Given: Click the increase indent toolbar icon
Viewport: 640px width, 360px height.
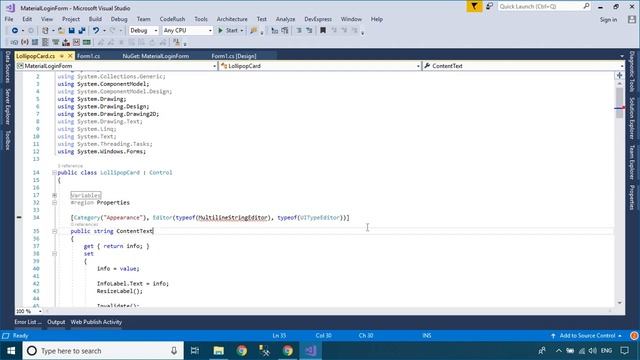Looking at the screenshot, I should [x=309, y=31].
